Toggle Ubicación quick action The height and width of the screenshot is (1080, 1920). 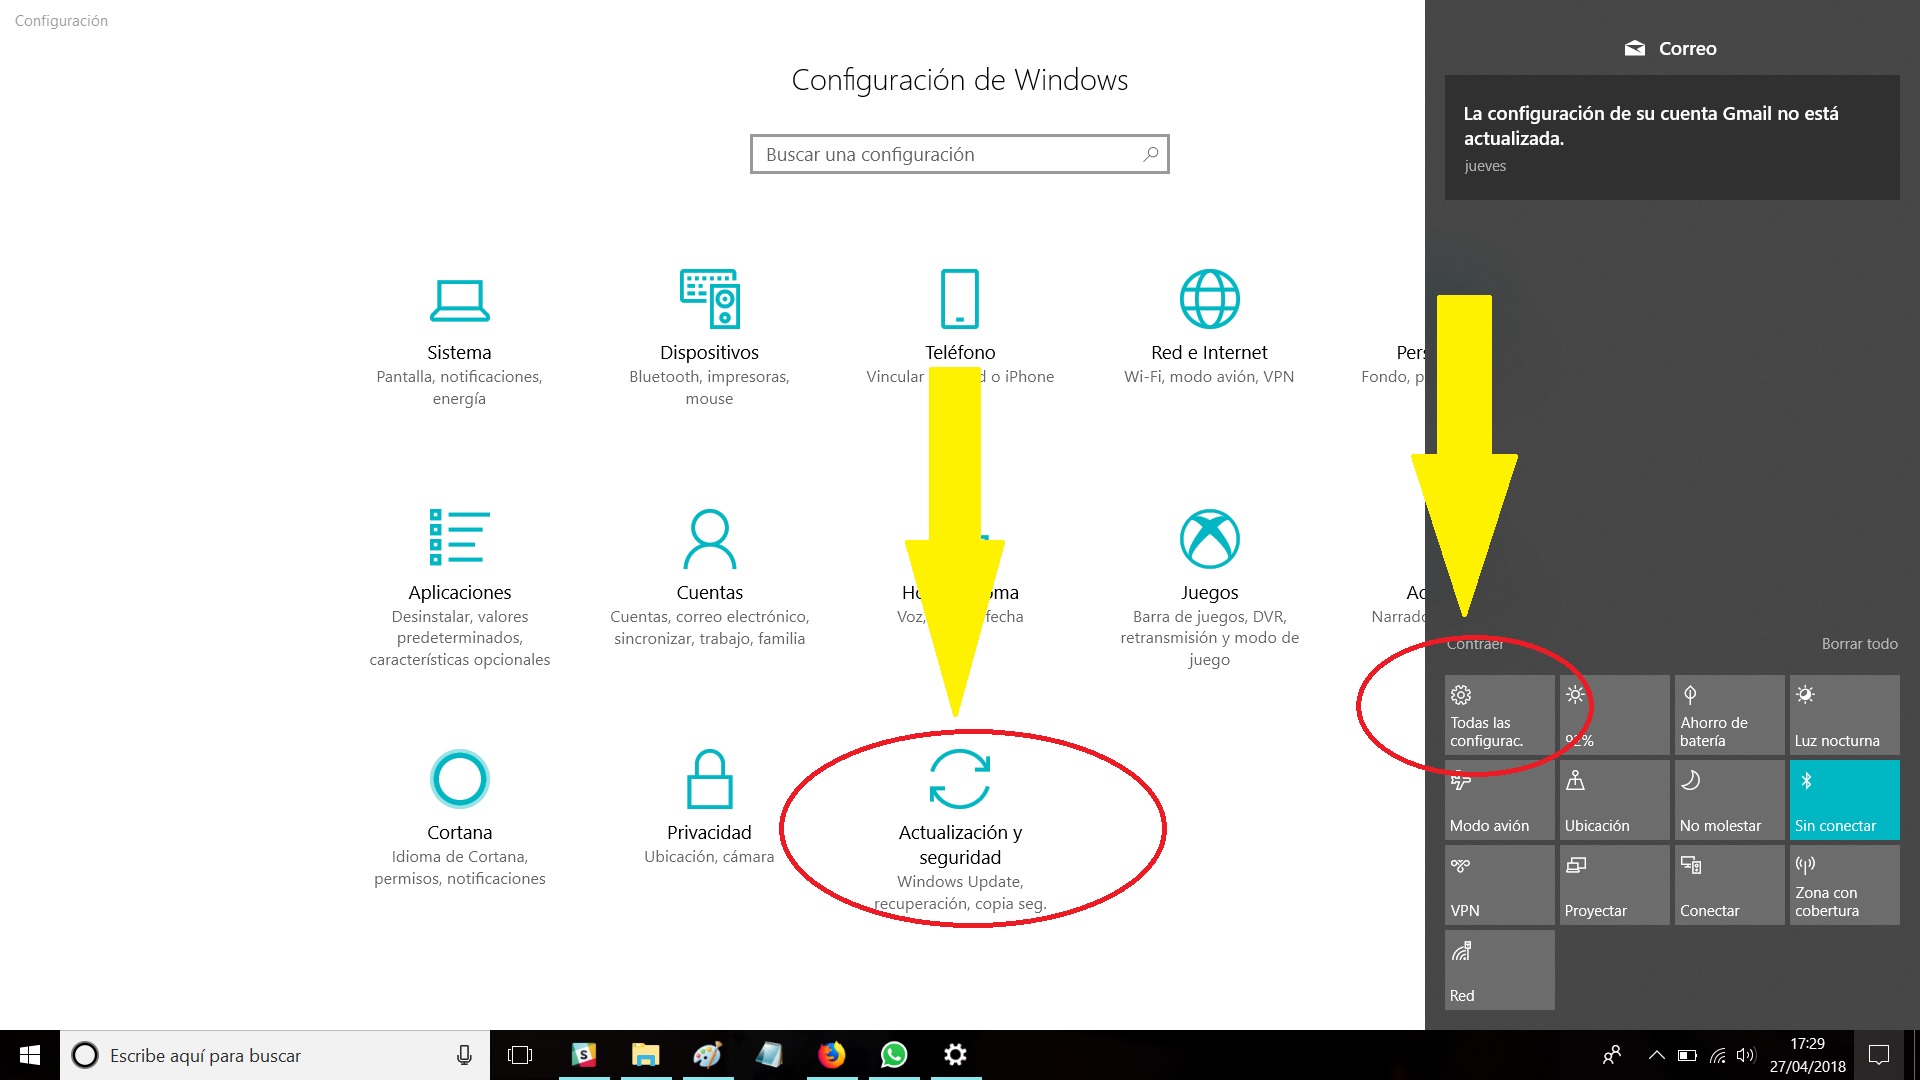click(x=1614, y=800)
